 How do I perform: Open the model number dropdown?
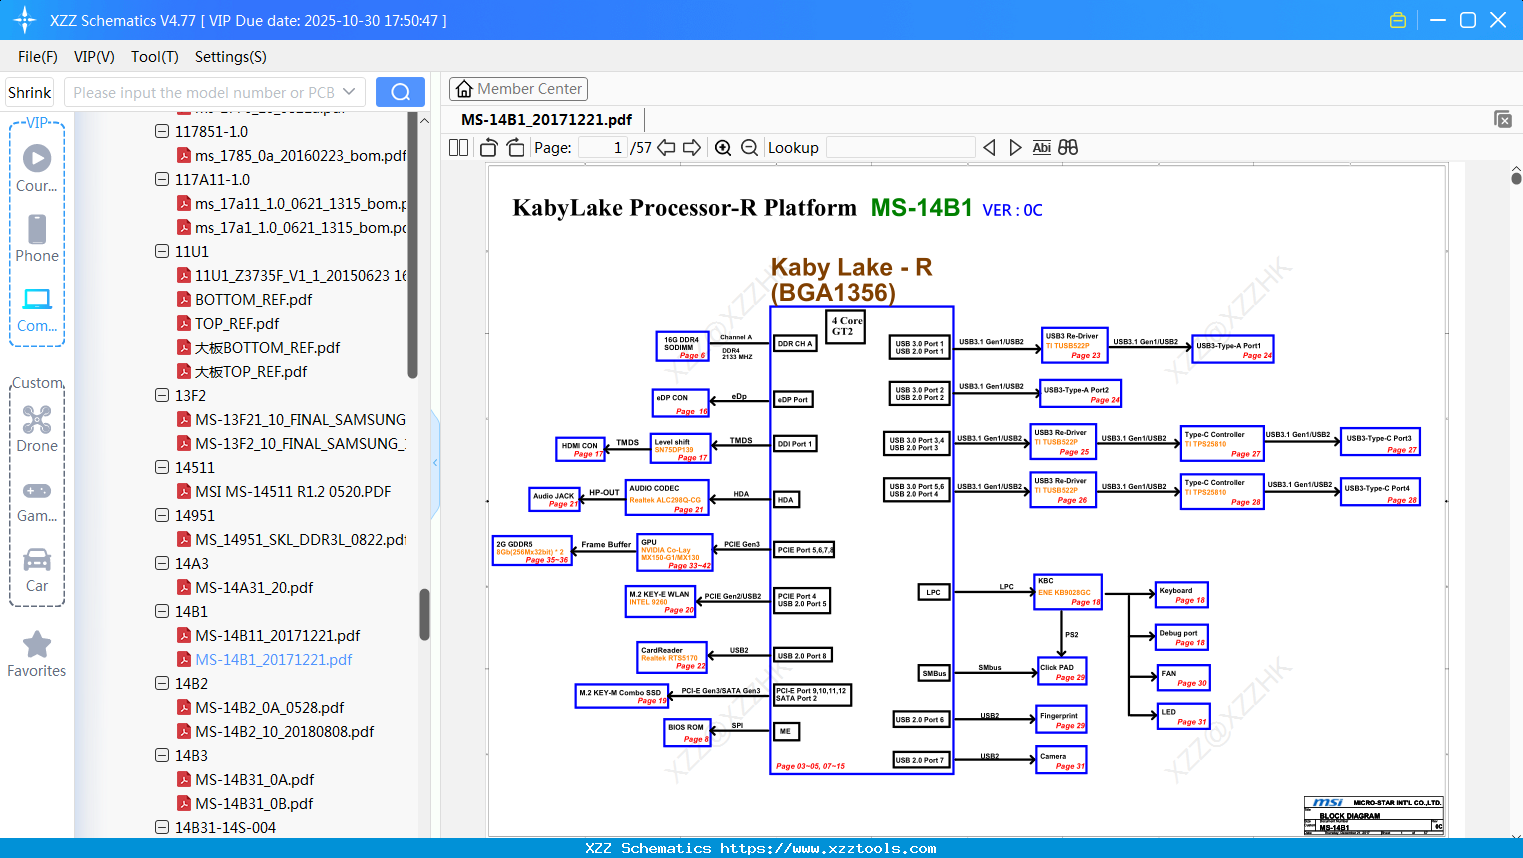[x=349, y=92]
